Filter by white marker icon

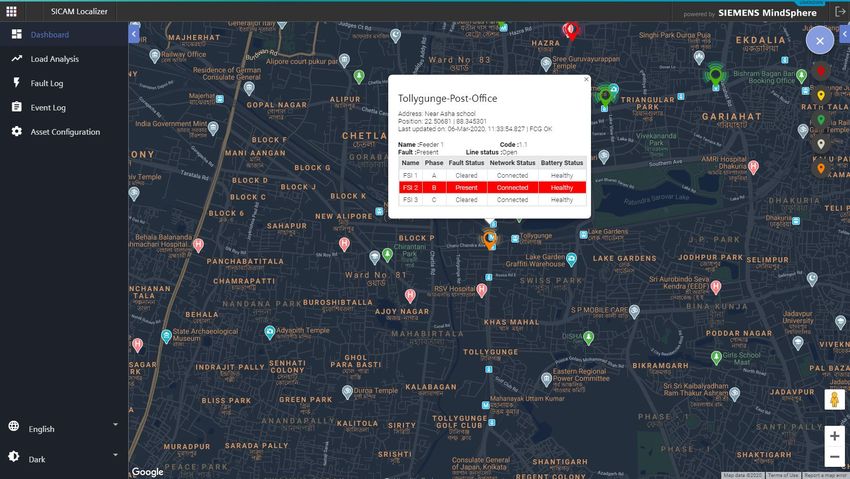821,144
